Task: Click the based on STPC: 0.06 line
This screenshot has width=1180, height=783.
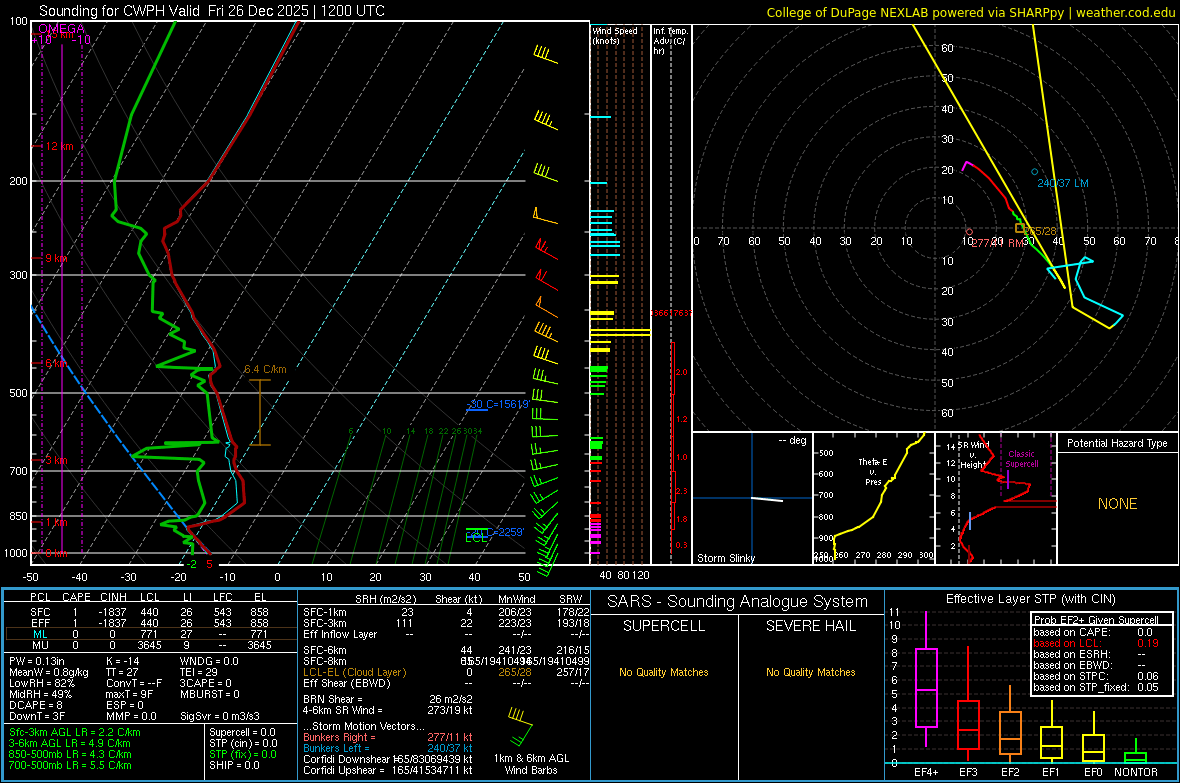Action: [x=1096, y=676]
